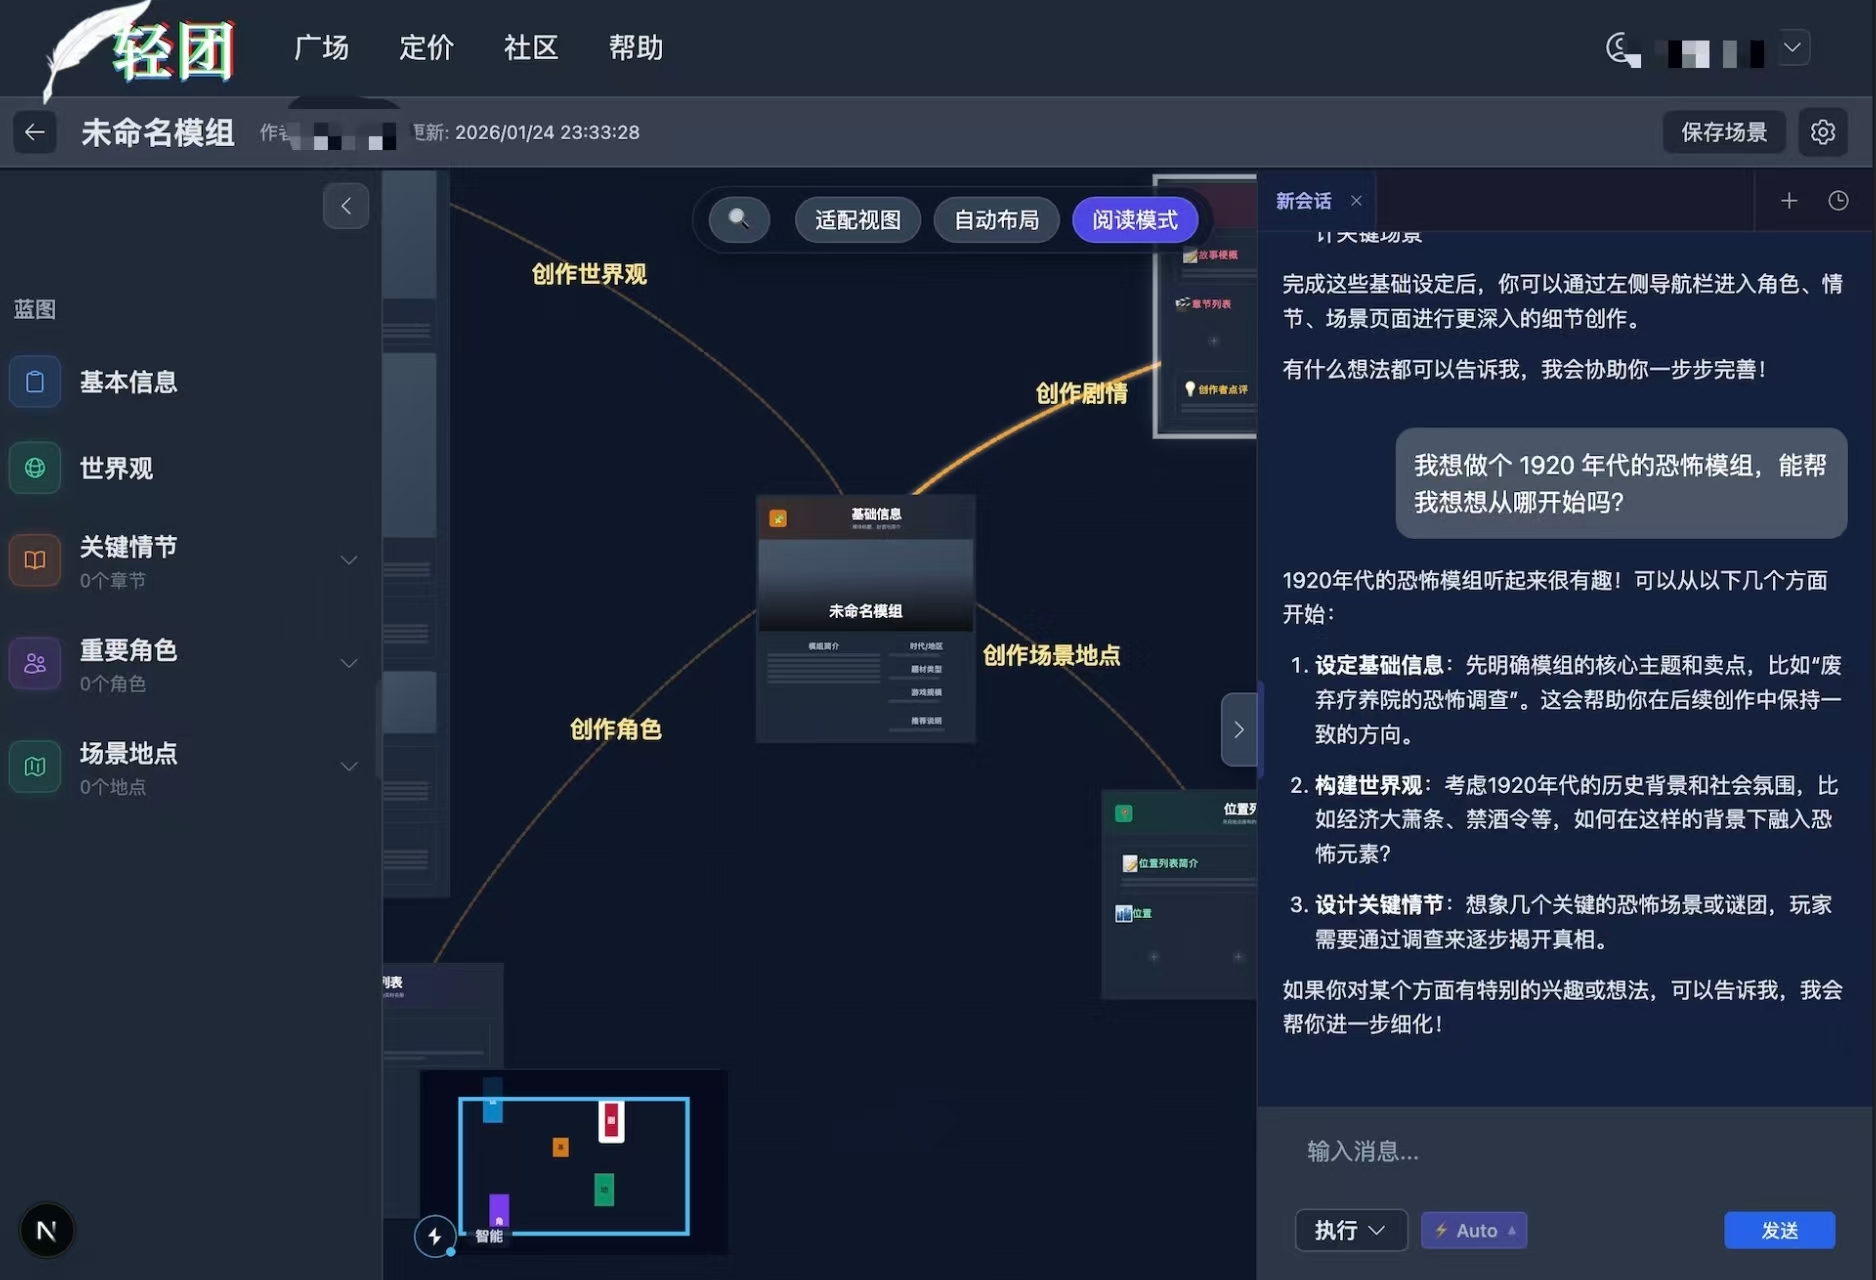Click the 重要角色 people icon
The image size is (1876, 1280).
(x=35, y=663)
